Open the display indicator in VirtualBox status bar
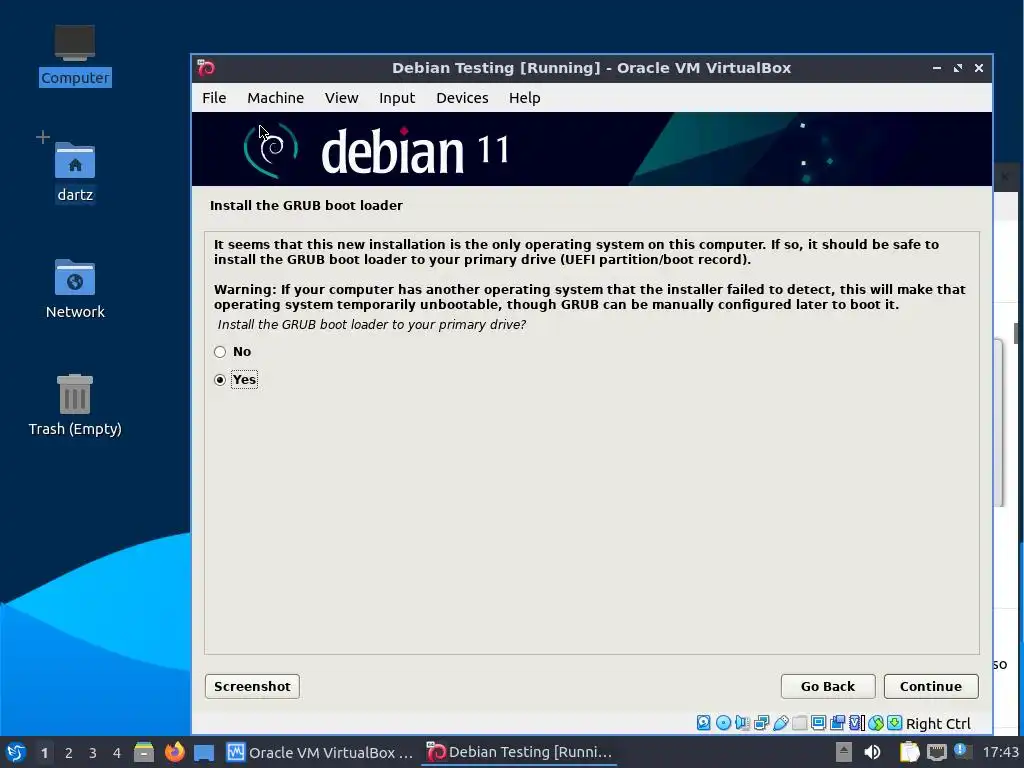 (x=818, y=723)
